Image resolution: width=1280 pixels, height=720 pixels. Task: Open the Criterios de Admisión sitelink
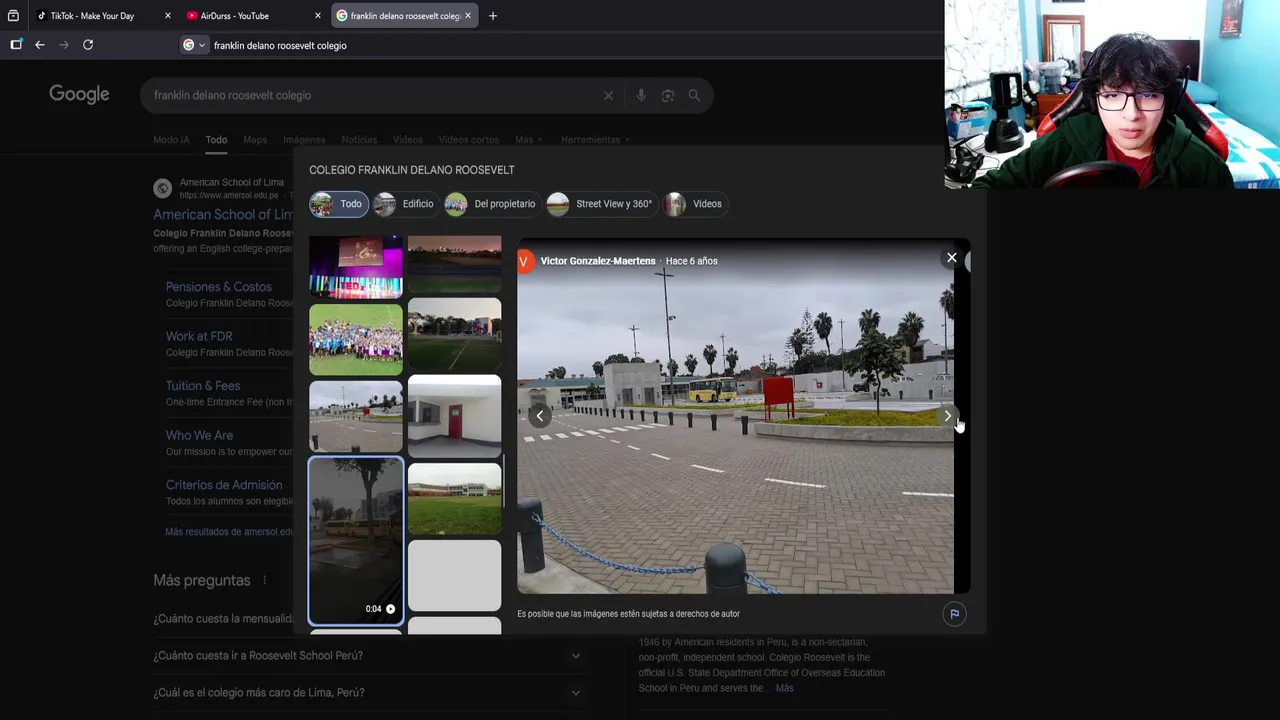(x=224, y=485)
